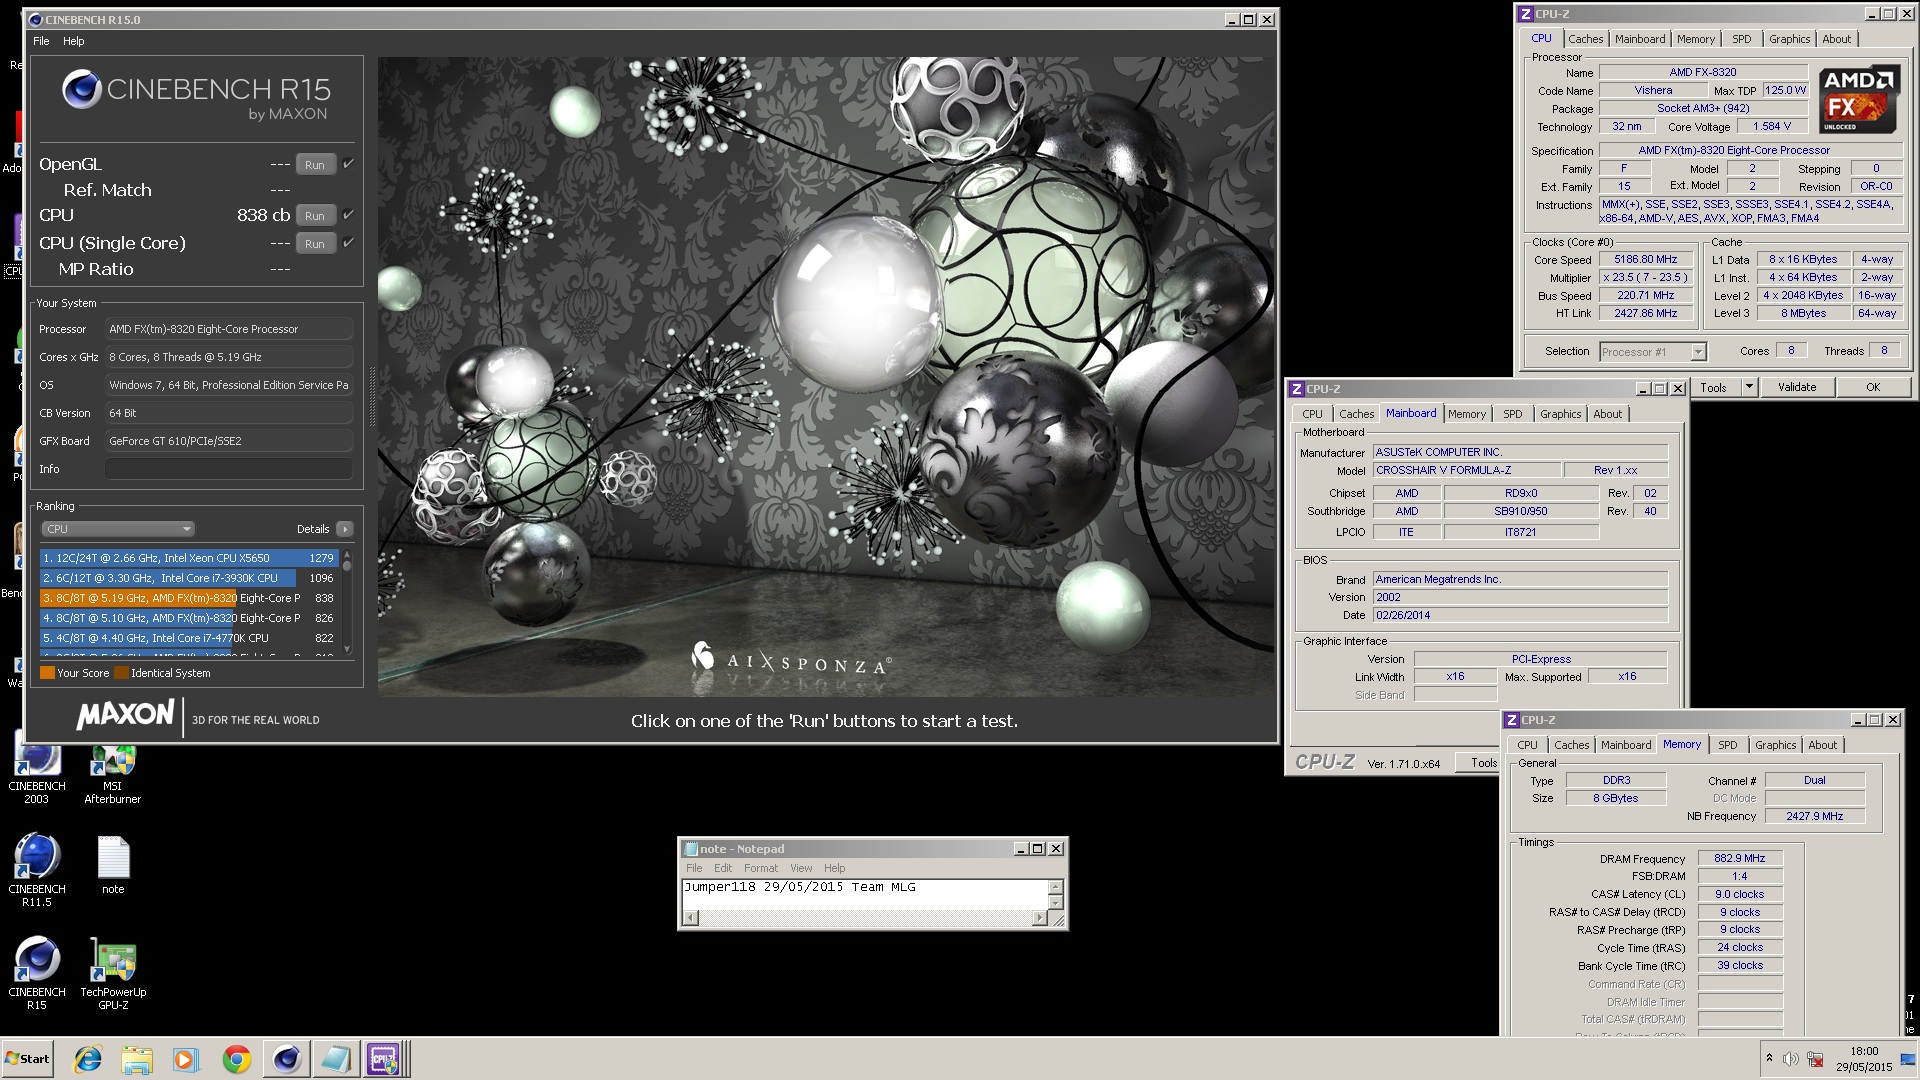Click the Validate button in CPU-Z
Screen dimensions: 1920x1080
pos(1797,387)
